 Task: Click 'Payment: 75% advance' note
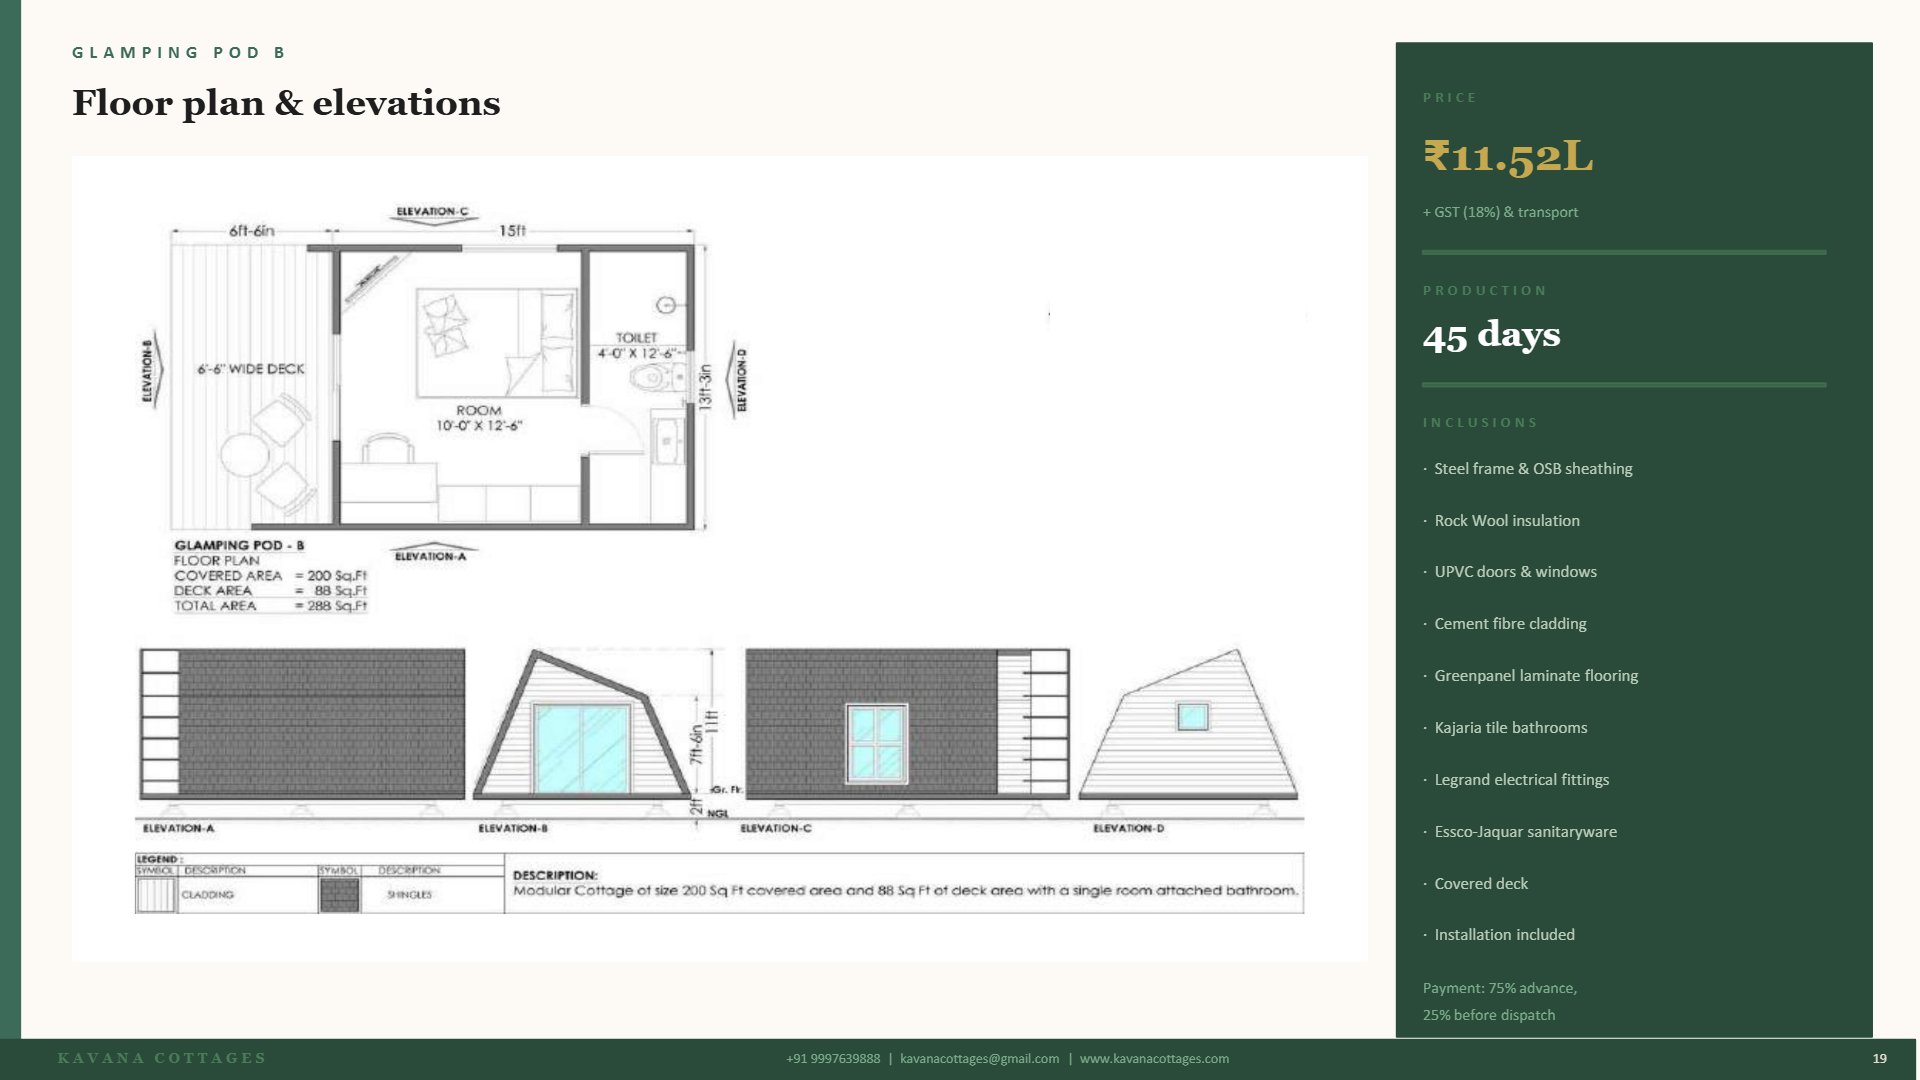tap(1500, 988)
